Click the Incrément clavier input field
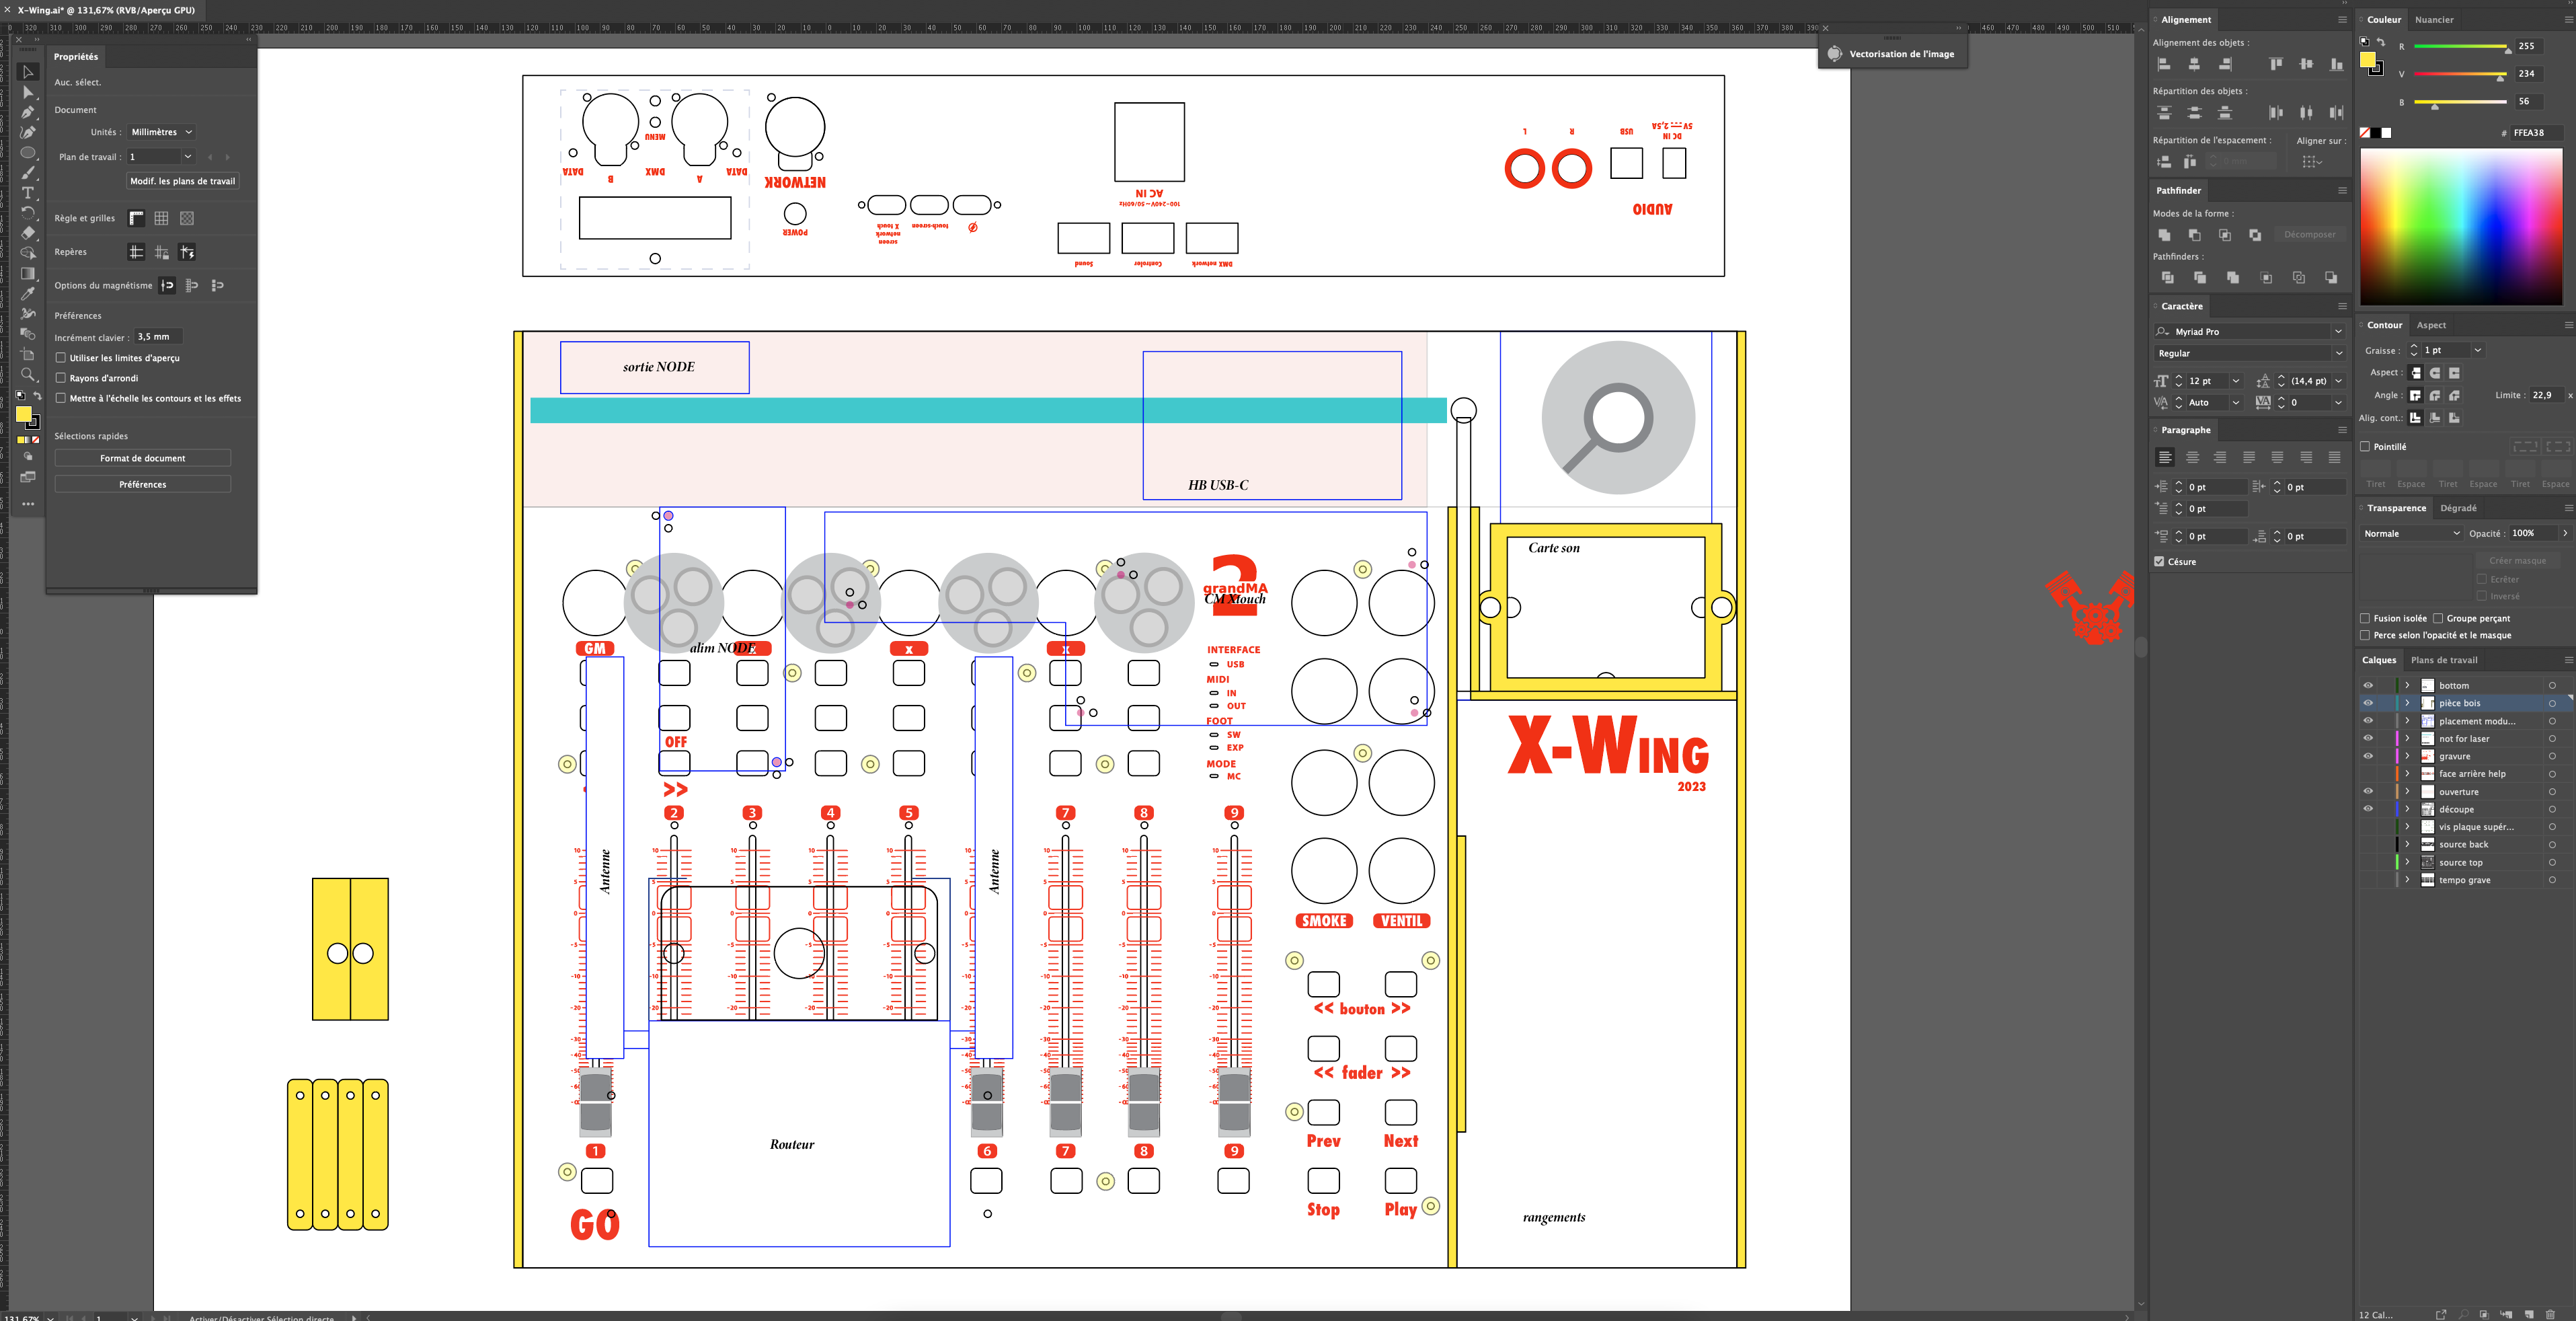 (x=158, y=337)
